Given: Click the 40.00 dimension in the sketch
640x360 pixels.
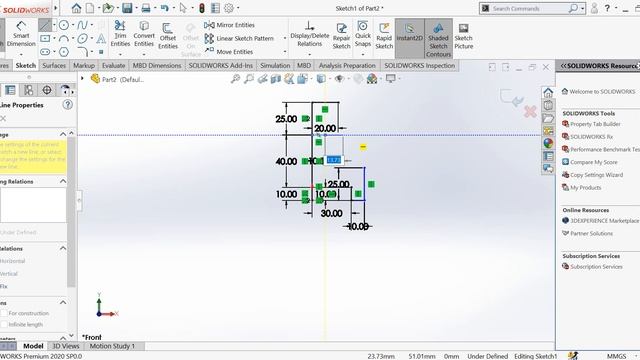Looking at the screenshot, I should click(x=286, y=161).
